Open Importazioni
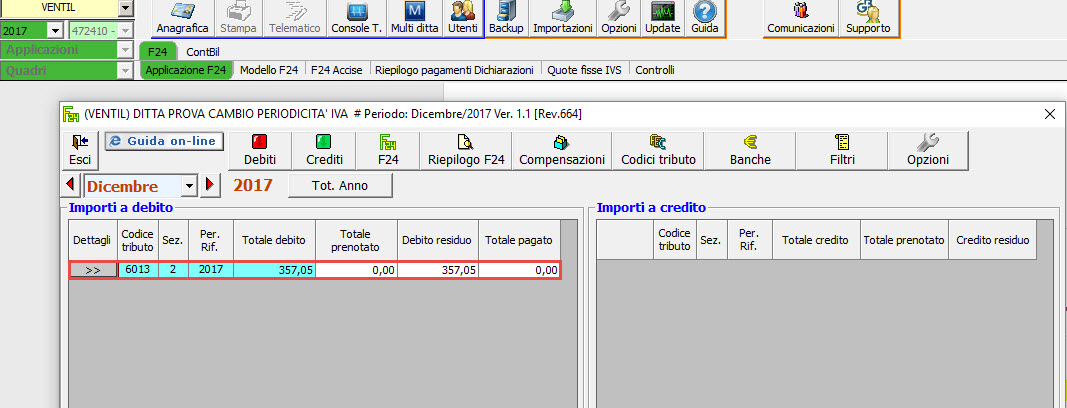 pyautogui.click(x=563, y=18)
